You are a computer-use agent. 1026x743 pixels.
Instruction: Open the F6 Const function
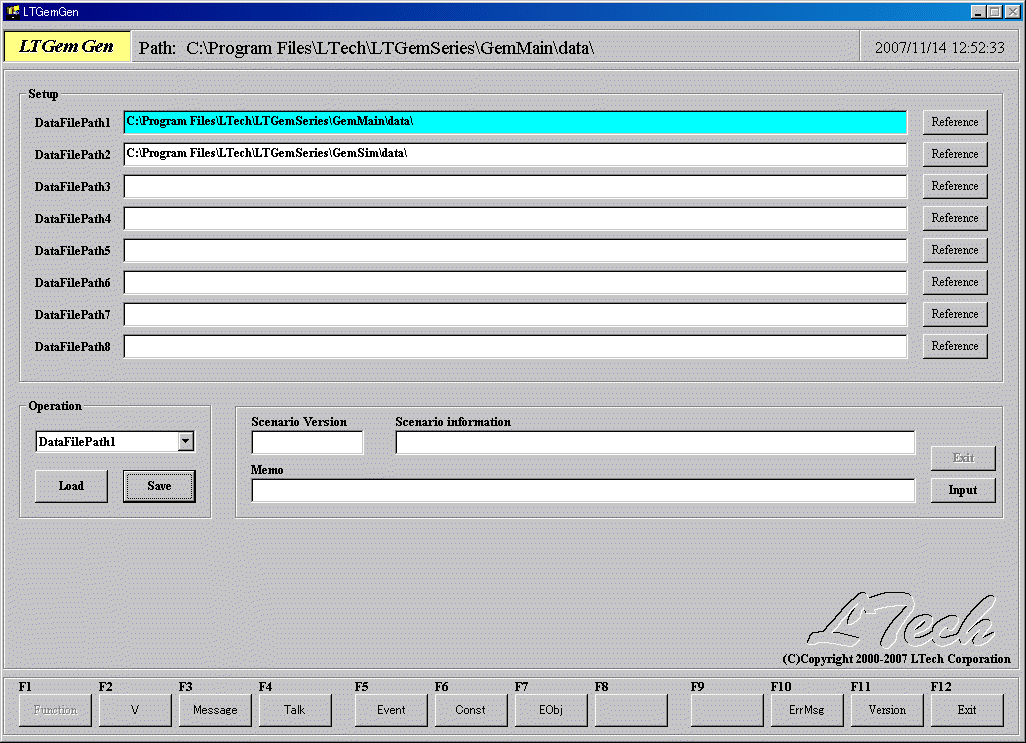click(x=471, y=710)
